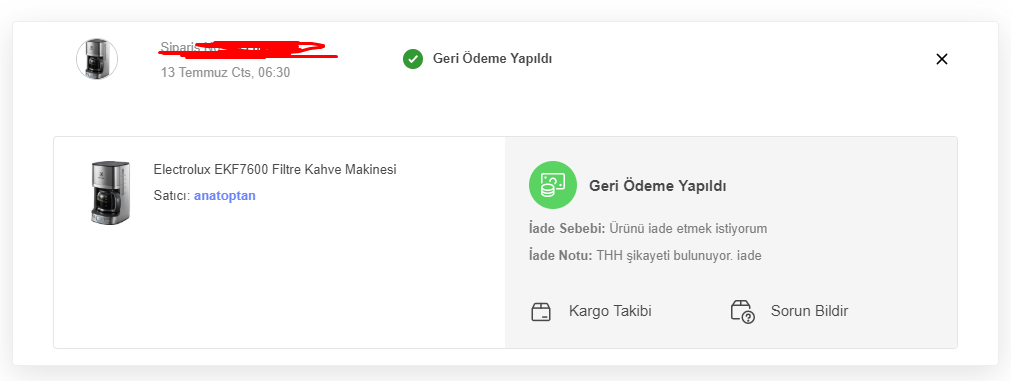Click header status text Geri Ödeme Yapıldı
Image resolution: width=1011 pixels, height=381 pixels.
(x=492, y=59)
